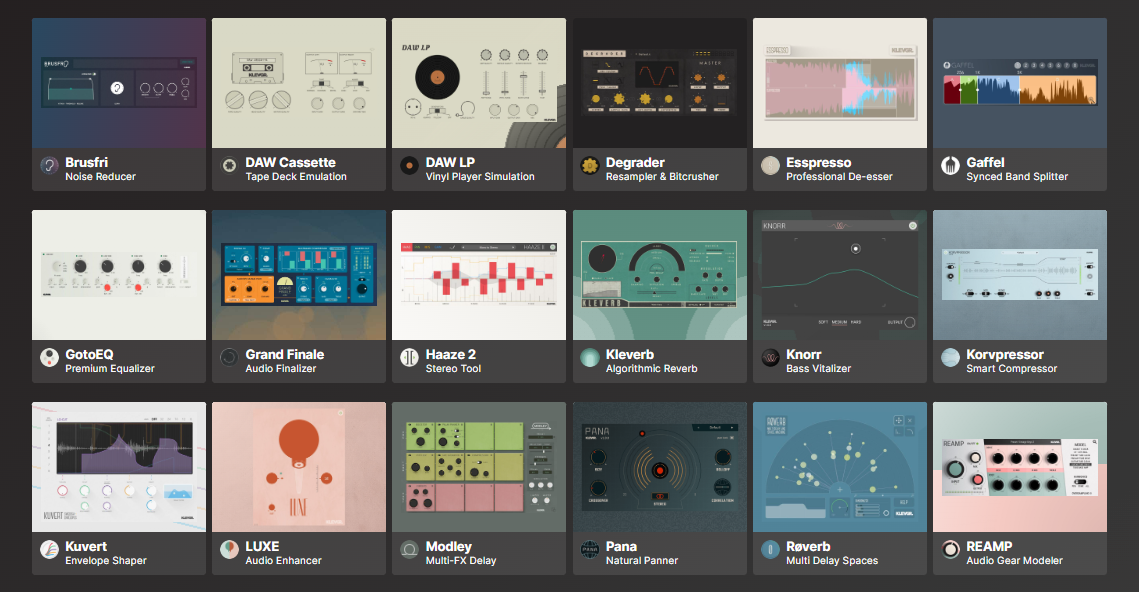Open the GotoEQ equalizer preview image

tap(119, 275)
